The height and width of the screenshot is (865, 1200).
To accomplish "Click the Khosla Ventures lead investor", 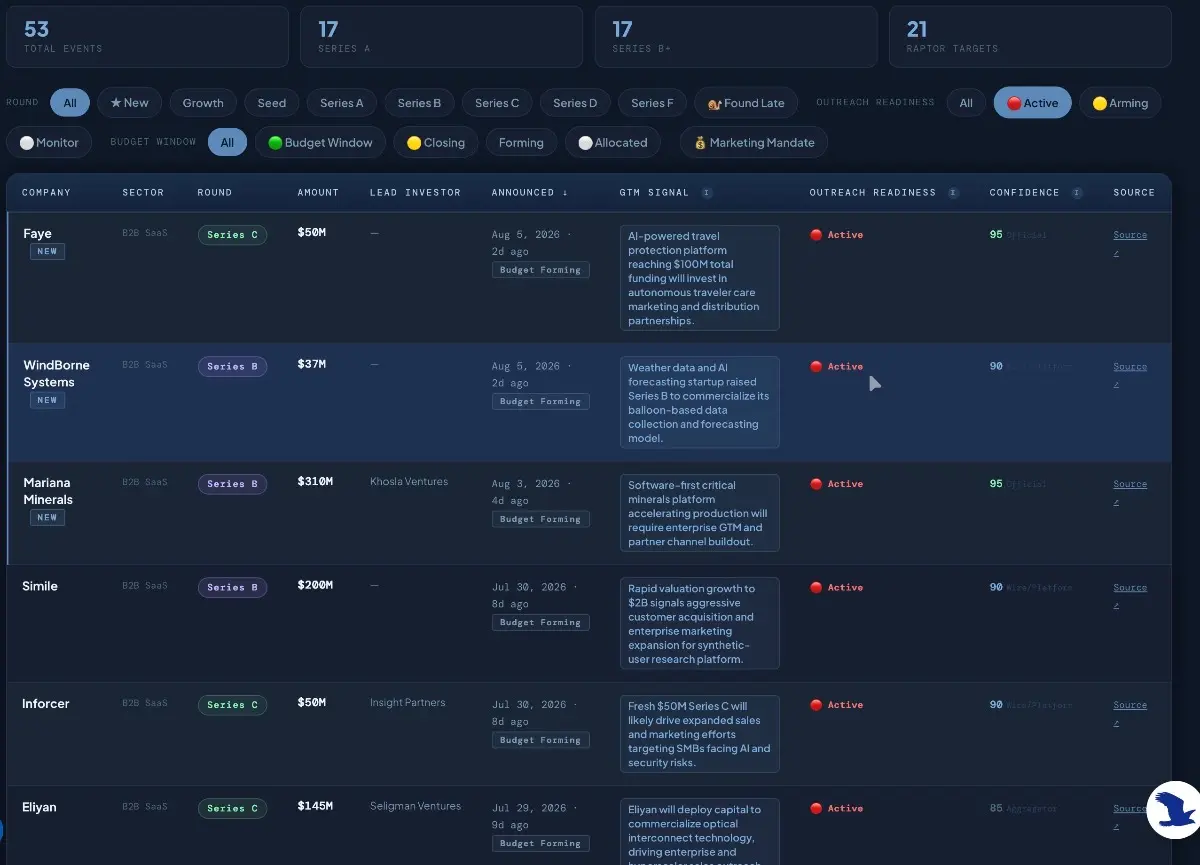I will pyautogui.click(x=409, y=482).
